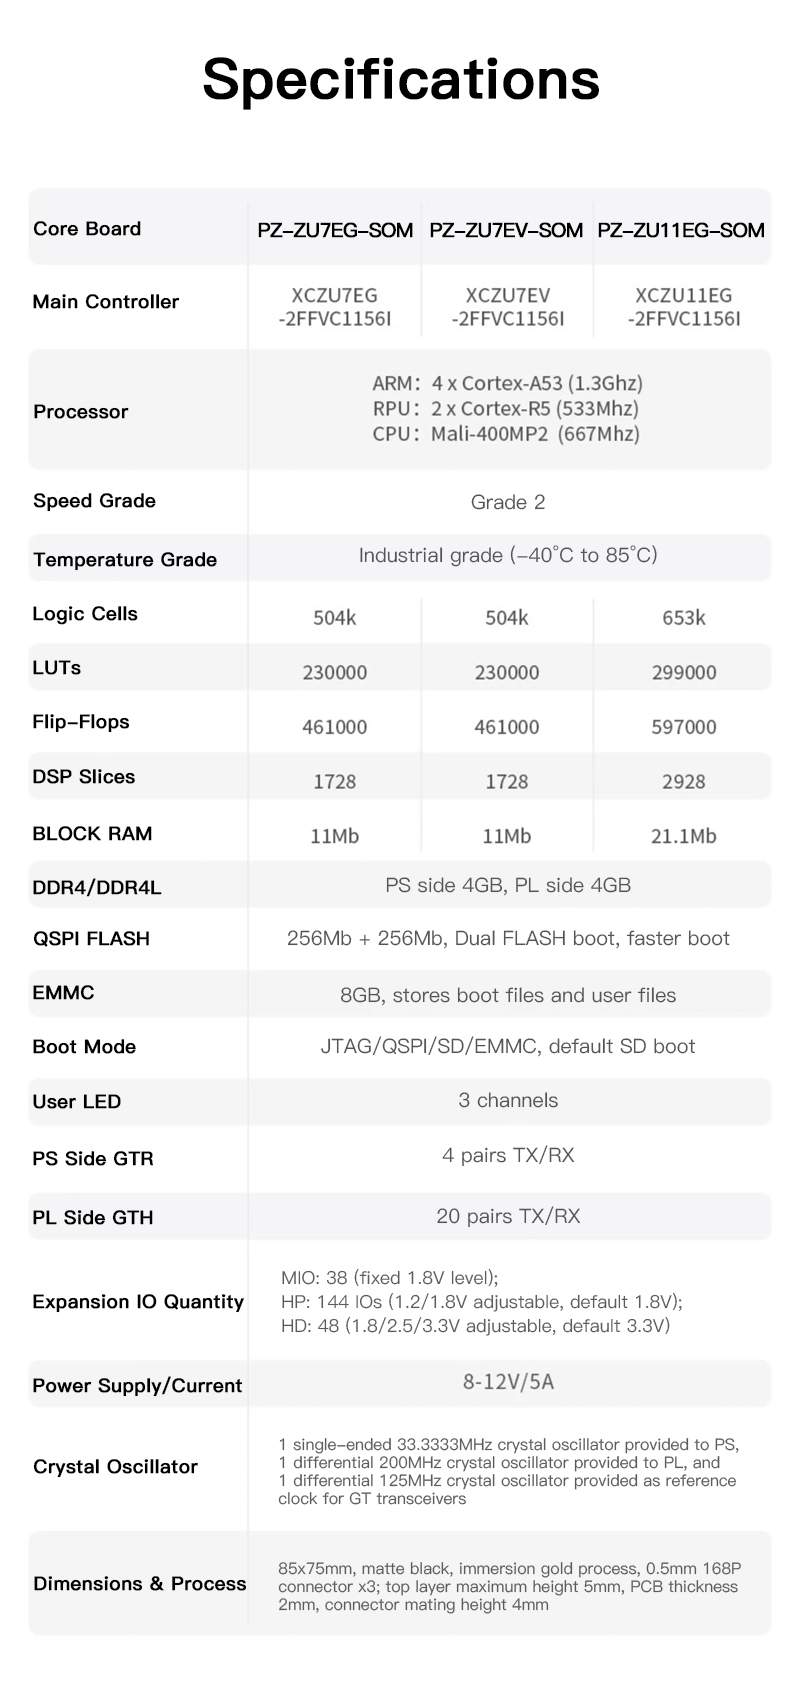Click the Grade 2 speed grade value
The width and height of the screenshot is (800, 1707).
[508, 502]
